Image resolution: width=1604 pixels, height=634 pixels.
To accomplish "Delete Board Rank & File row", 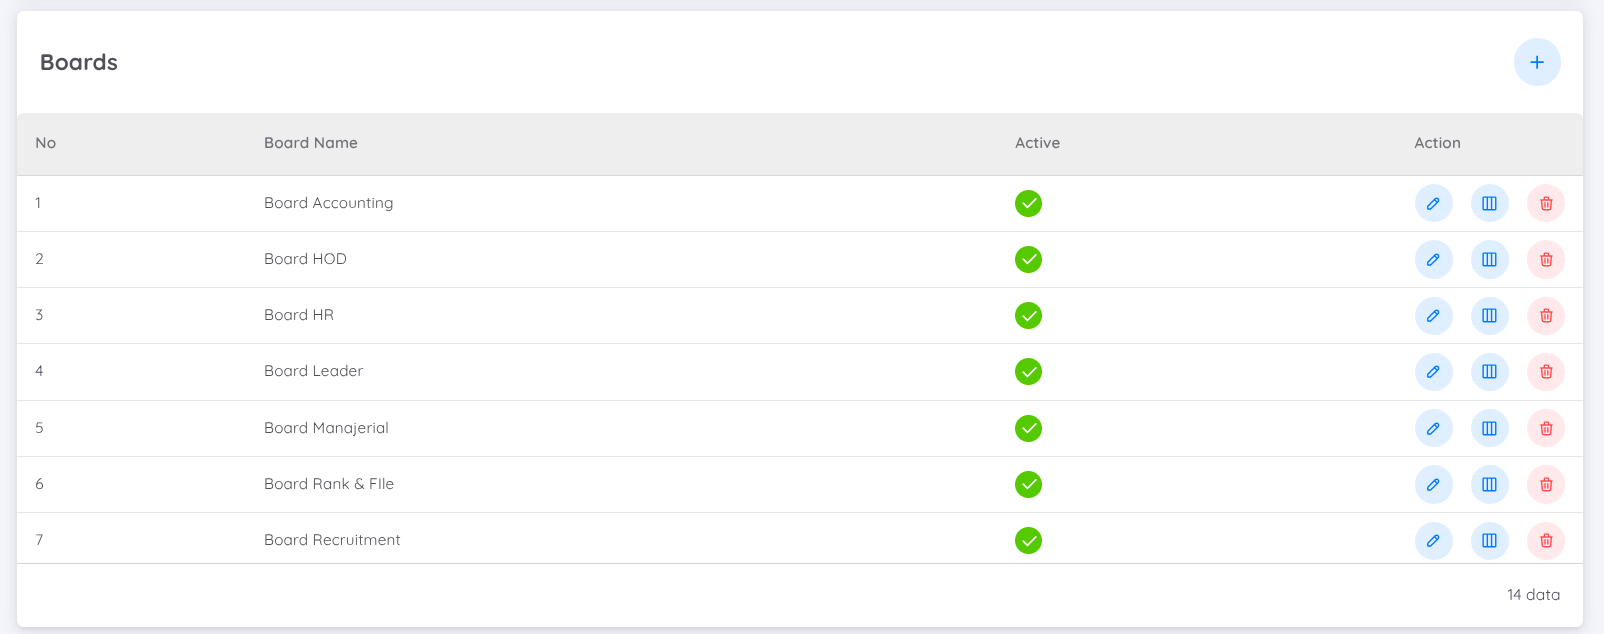I will click(1546, 485).
